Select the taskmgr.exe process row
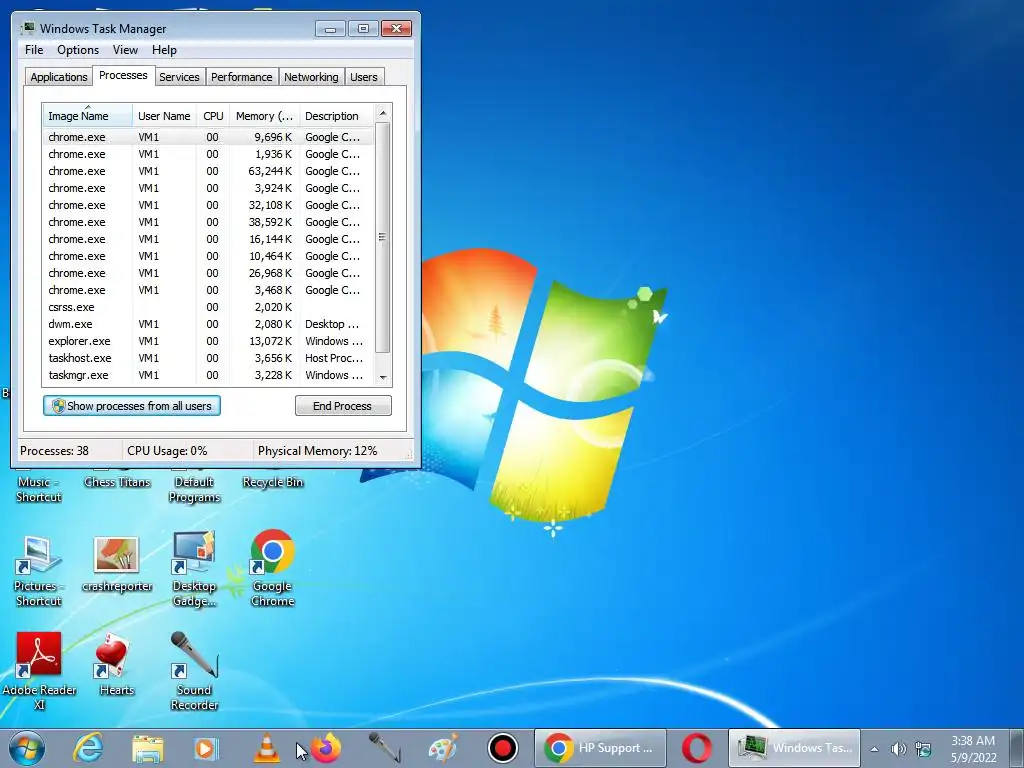 click(x=208, y=375)
